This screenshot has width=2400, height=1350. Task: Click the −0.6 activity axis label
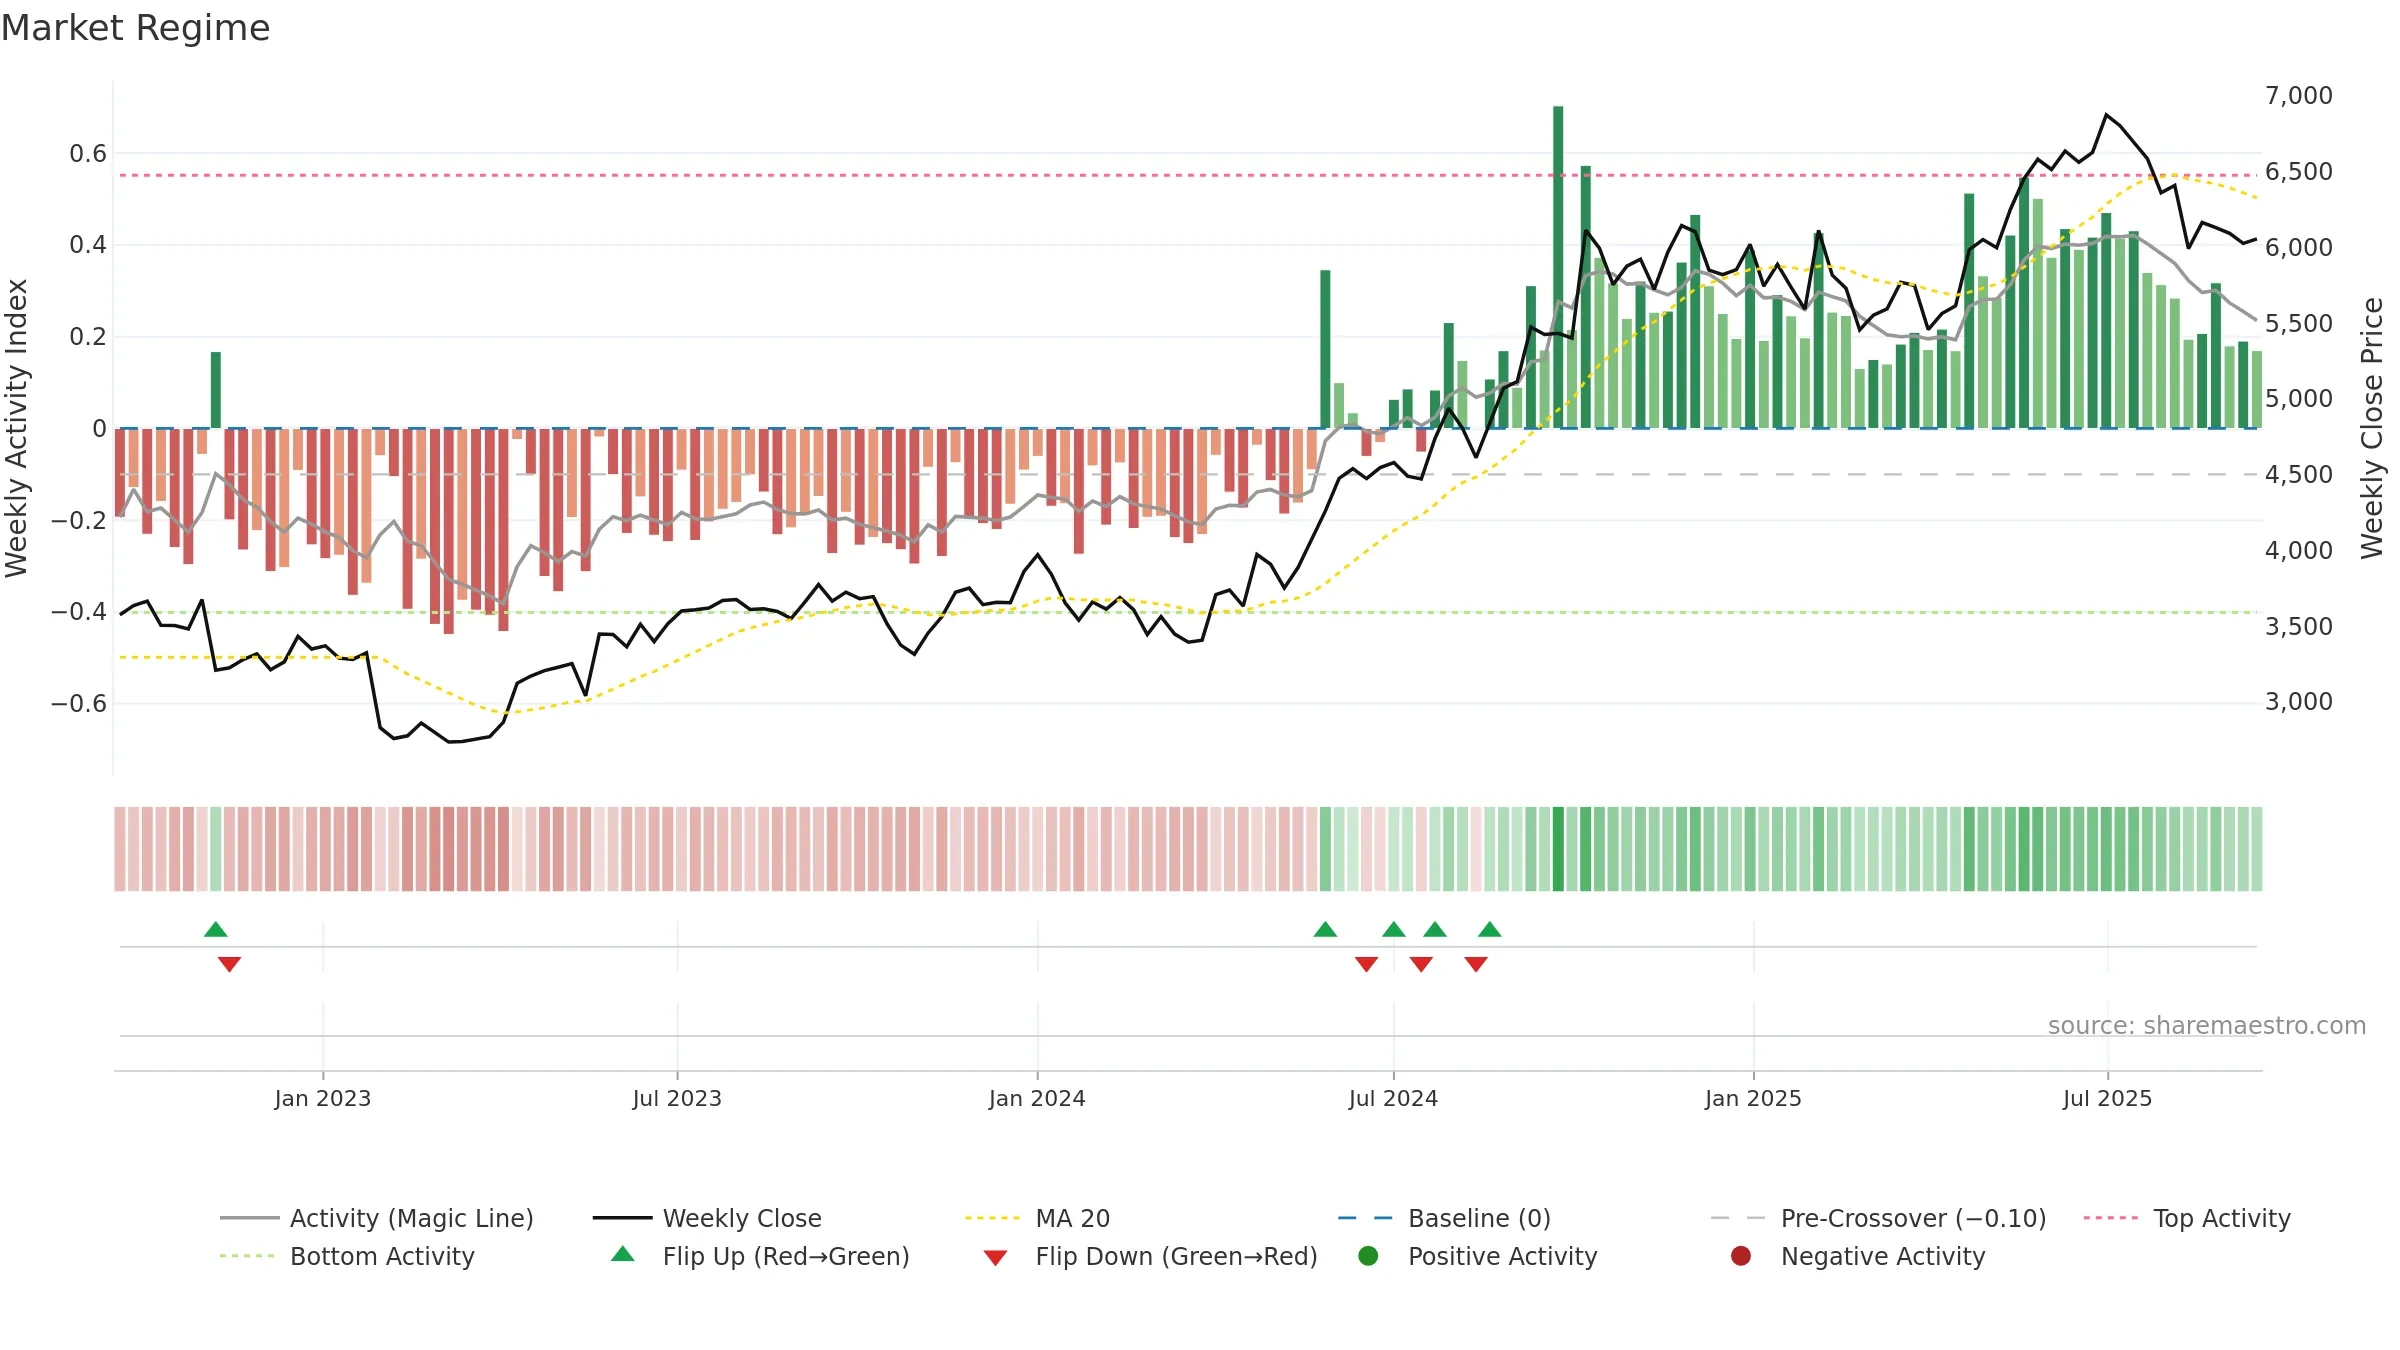pos(79,703)
